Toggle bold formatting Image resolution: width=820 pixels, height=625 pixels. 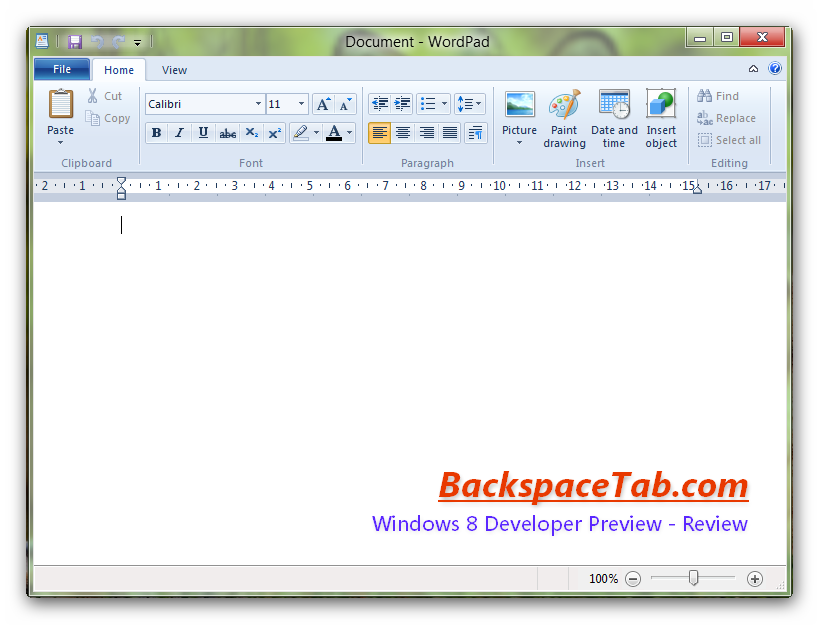pos(156,132)
